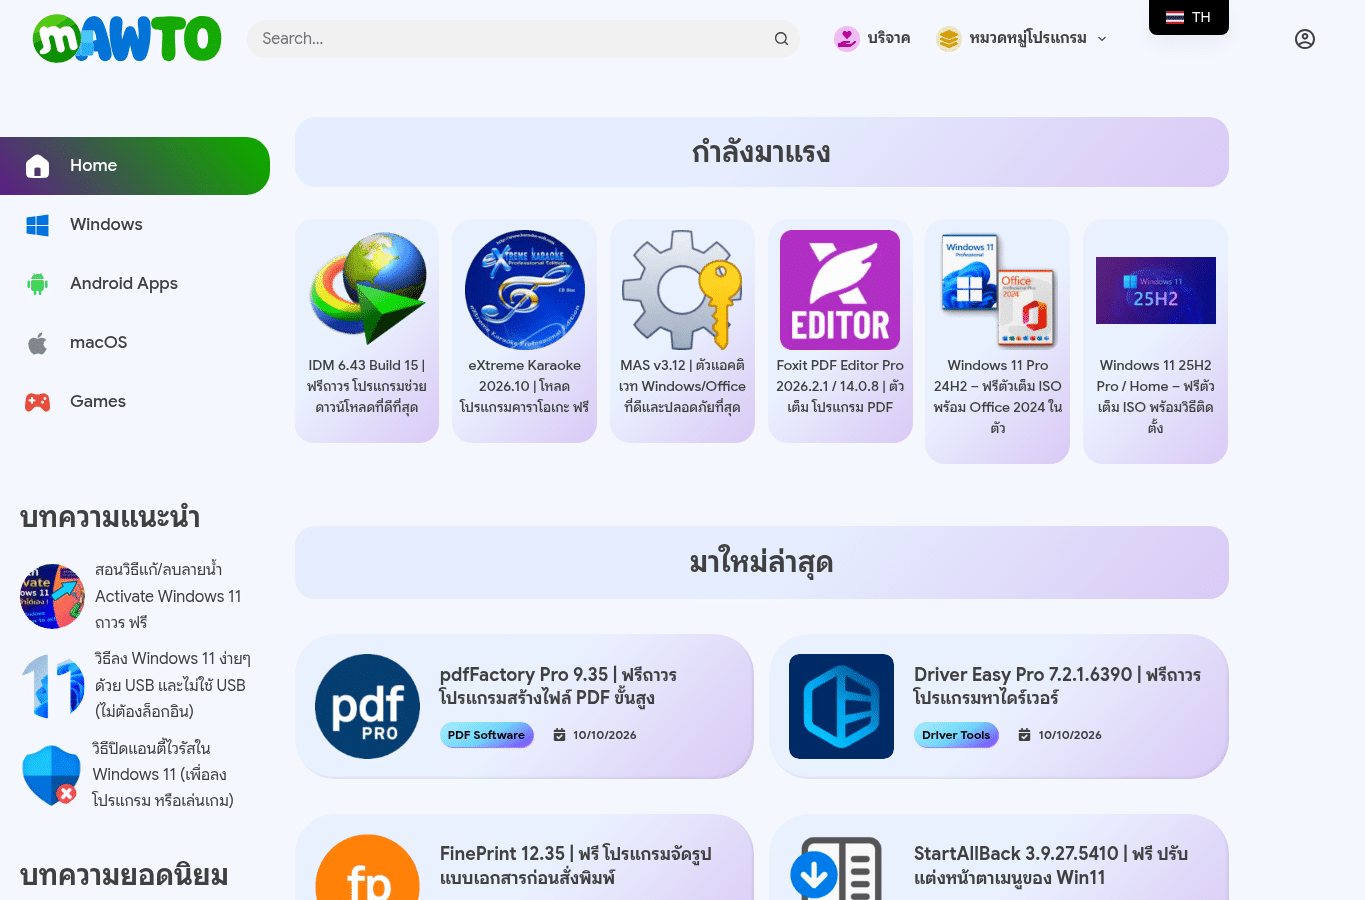Image resolution: width=1365 pixels, height=900 pixels.
Task: Click the MAWTO site logo
Action: (127, 39)
